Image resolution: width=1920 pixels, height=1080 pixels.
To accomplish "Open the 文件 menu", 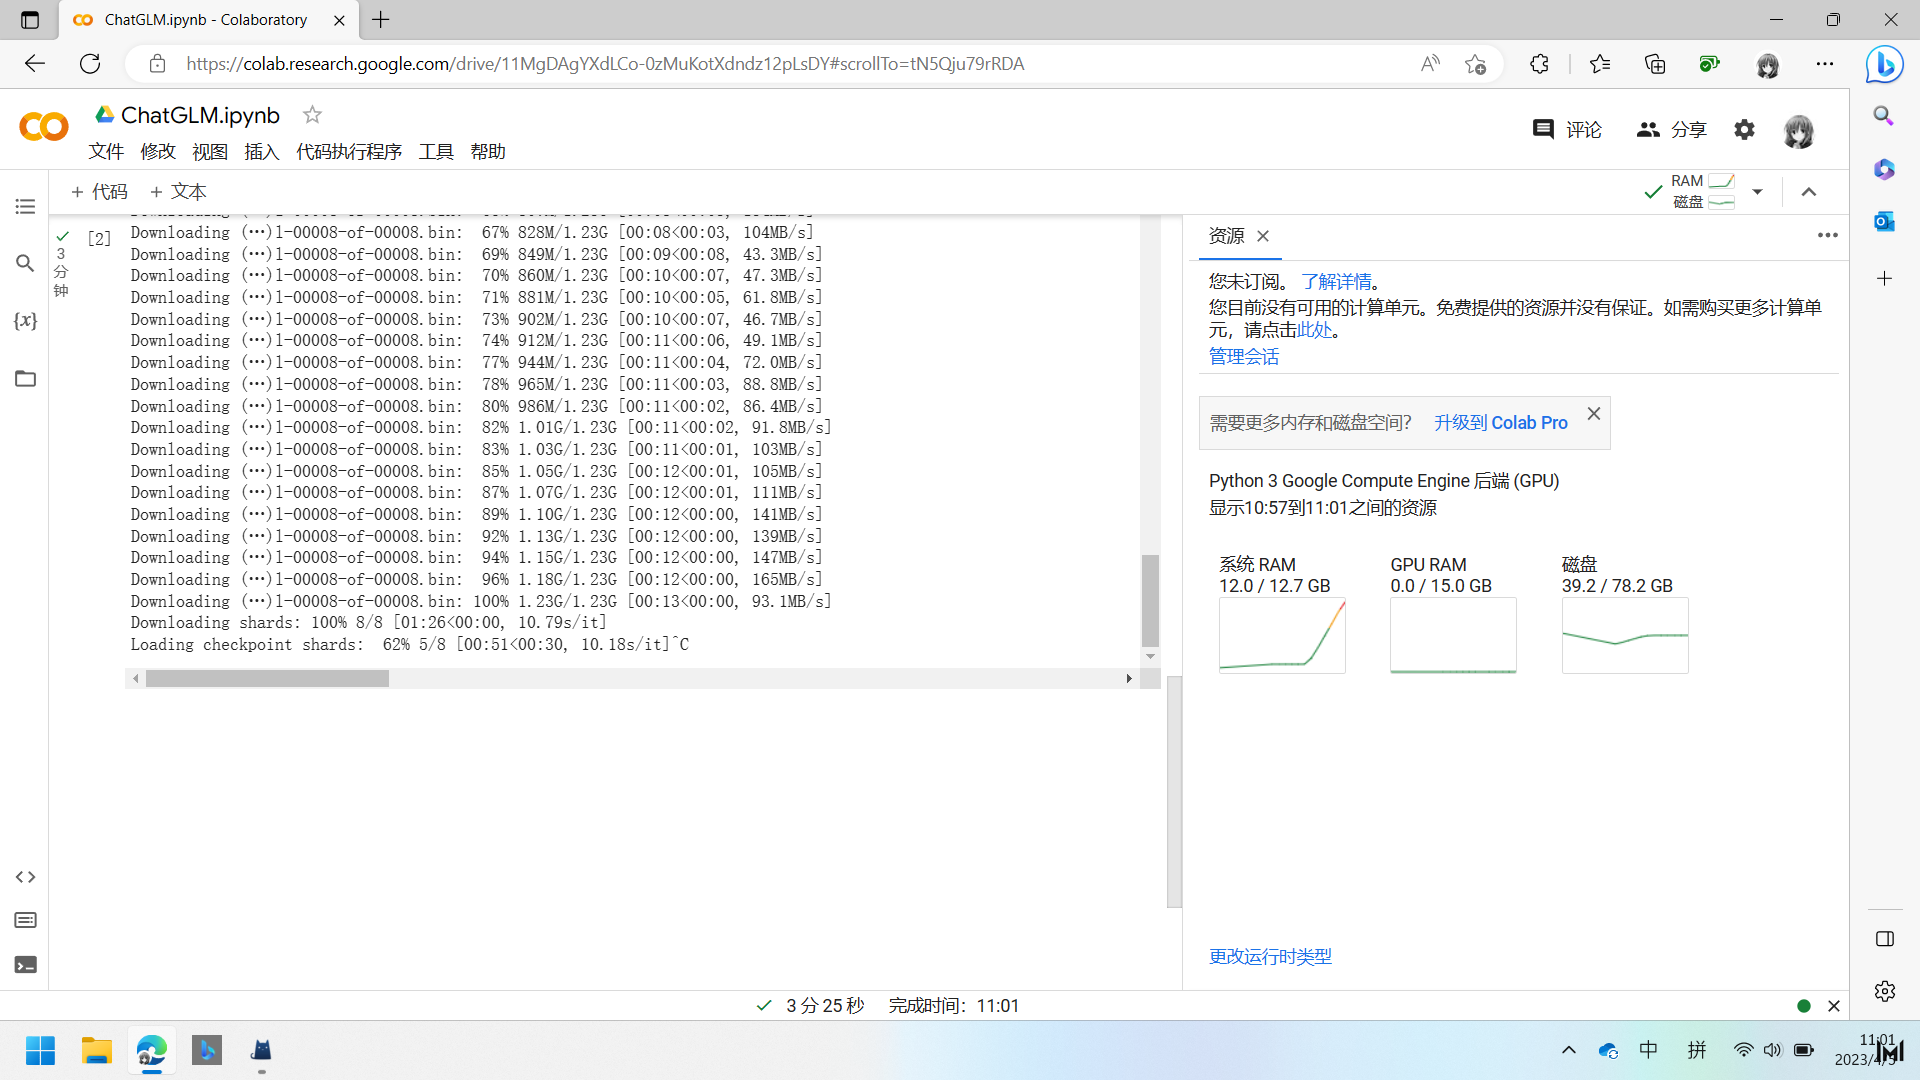I will tap(106, 152).
